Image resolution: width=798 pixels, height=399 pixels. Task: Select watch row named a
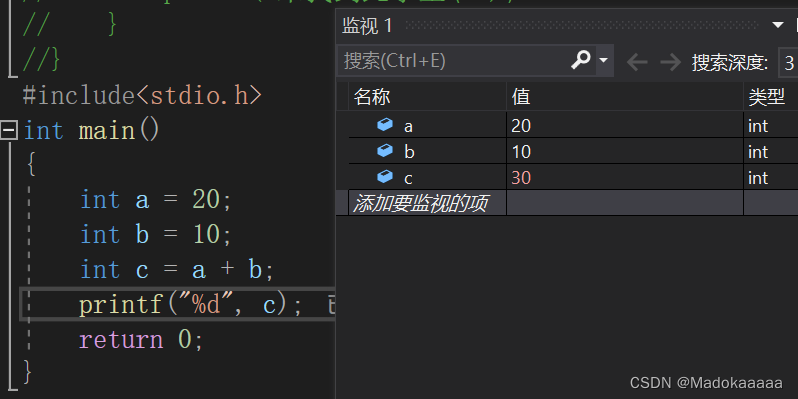click(x=574, y=125)
